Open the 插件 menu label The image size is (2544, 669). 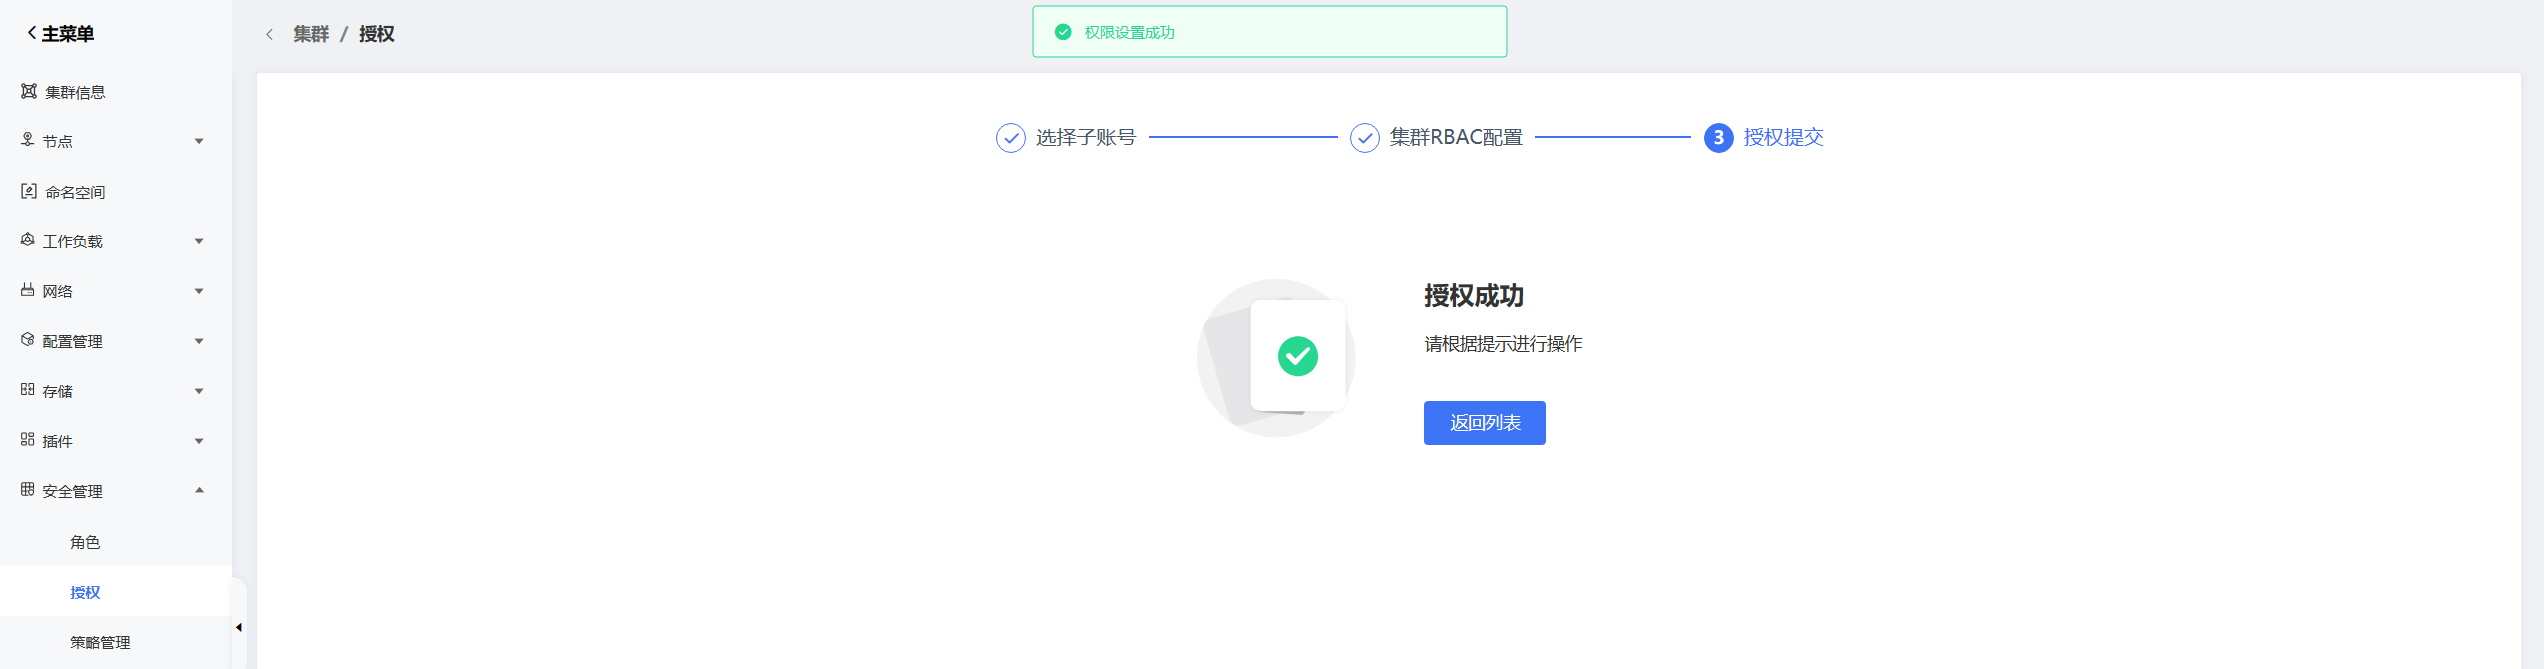pos(58,442)
